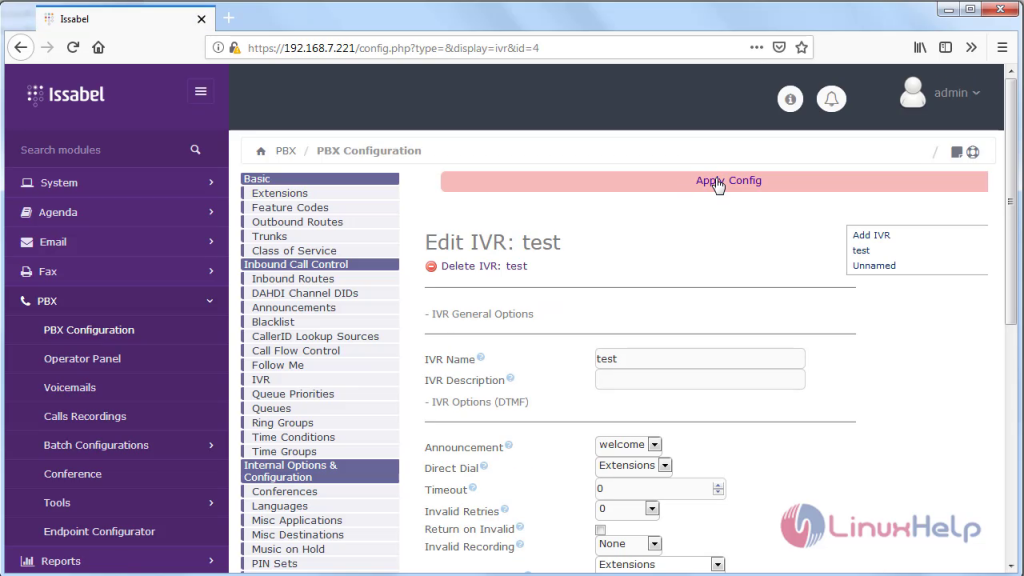The width and height of the screenshot is (1024, 576).
Task: Open the admin user dropdown
Action: click(x=957, y=93)
